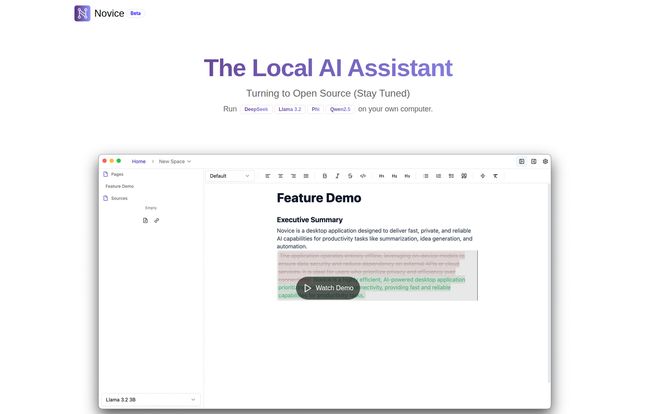Toggle strikethrough formatting
This screenshot has height=414, width=650.
coord(350,176)
